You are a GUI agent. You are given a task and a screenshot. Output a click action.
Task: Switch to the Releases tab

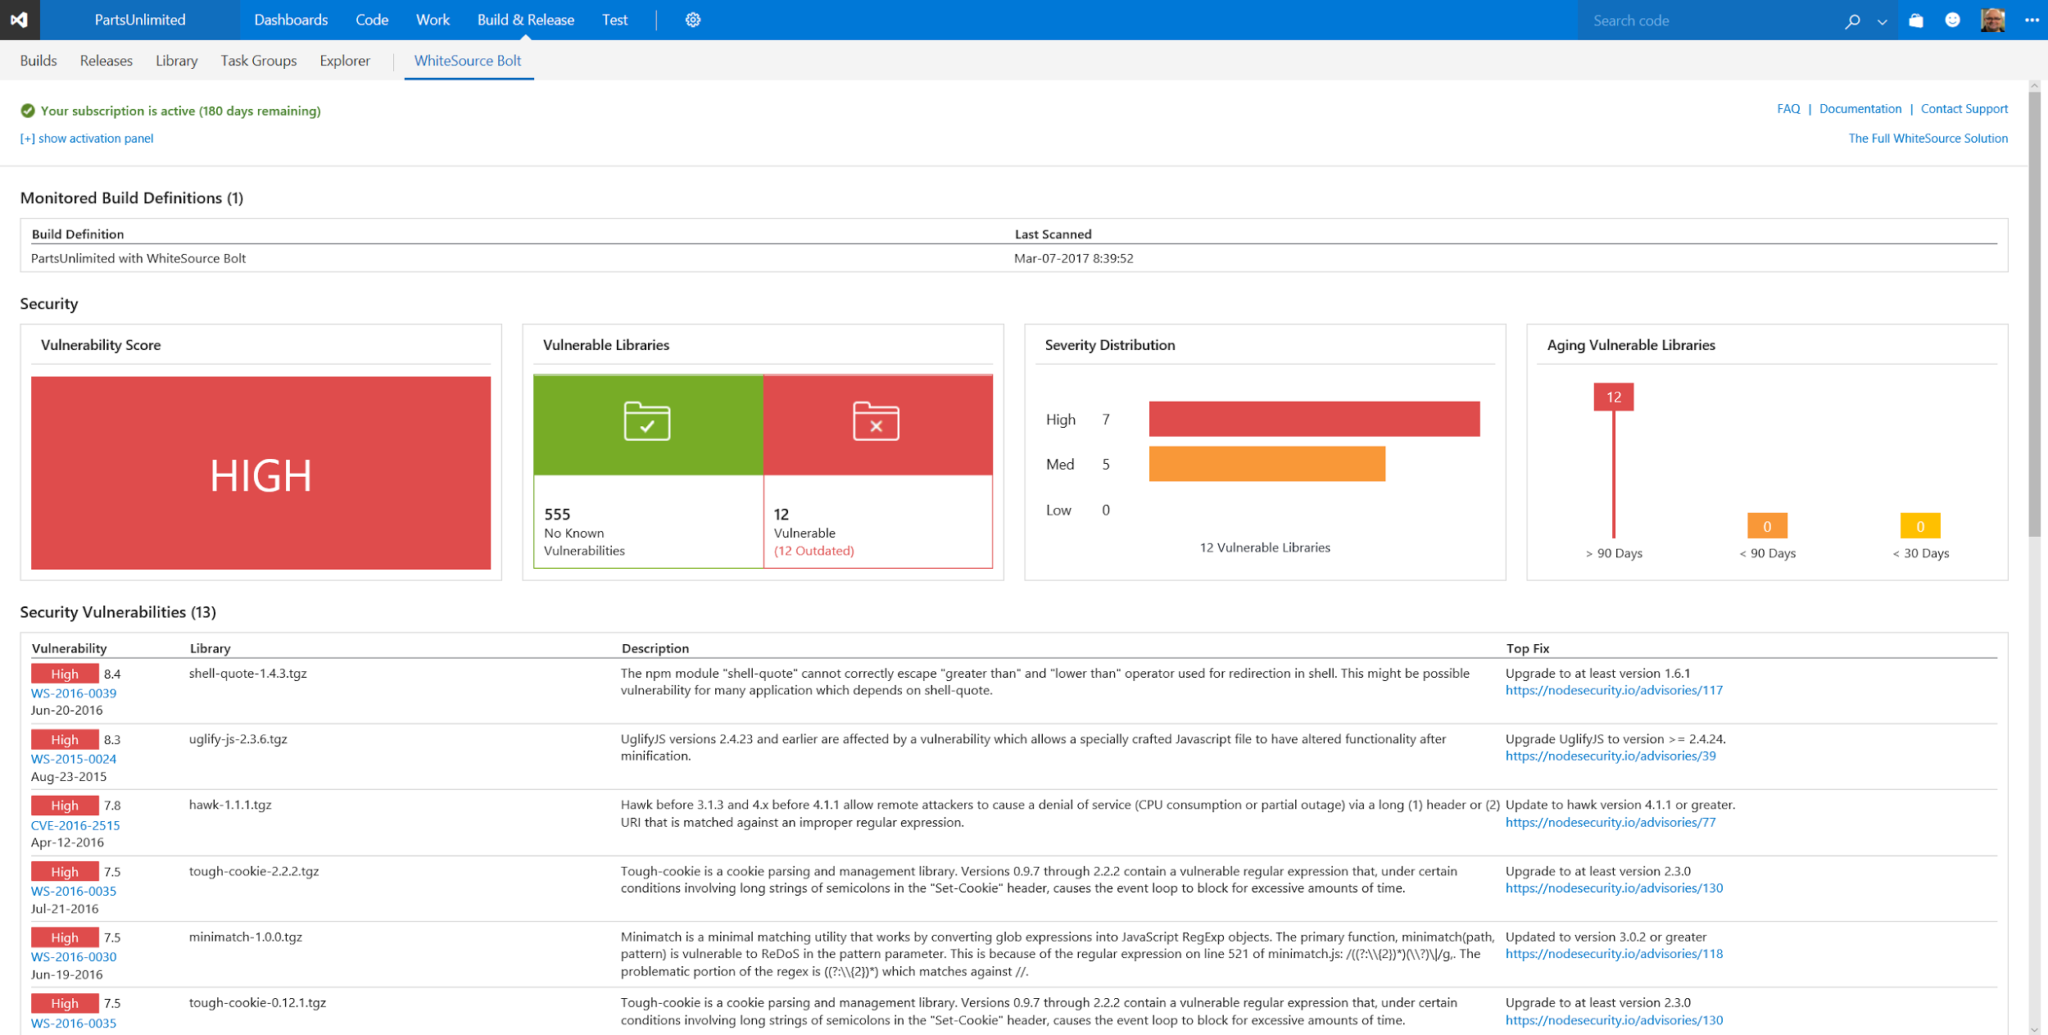point(106,61)
